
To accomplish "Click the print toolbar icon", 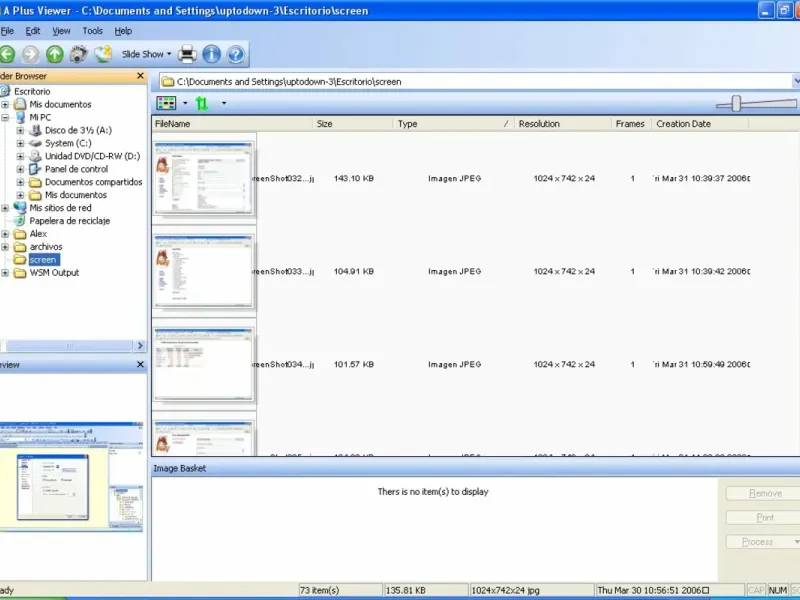I will 188,54.
